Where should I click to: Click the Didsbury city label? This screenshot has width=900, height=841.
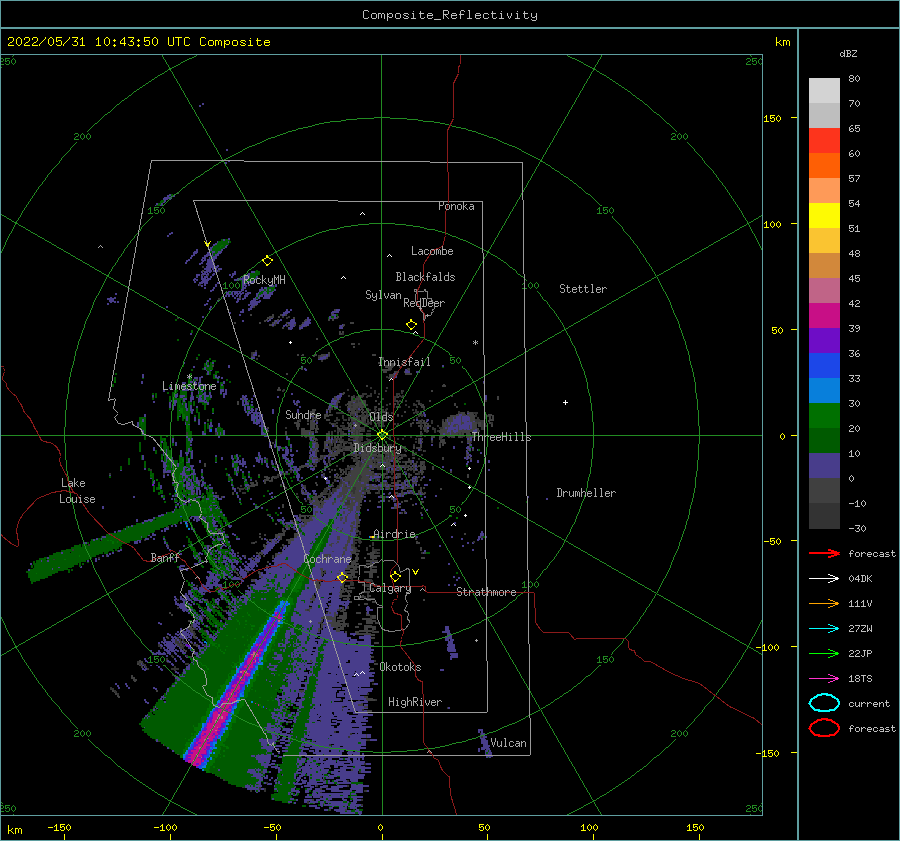377,448
